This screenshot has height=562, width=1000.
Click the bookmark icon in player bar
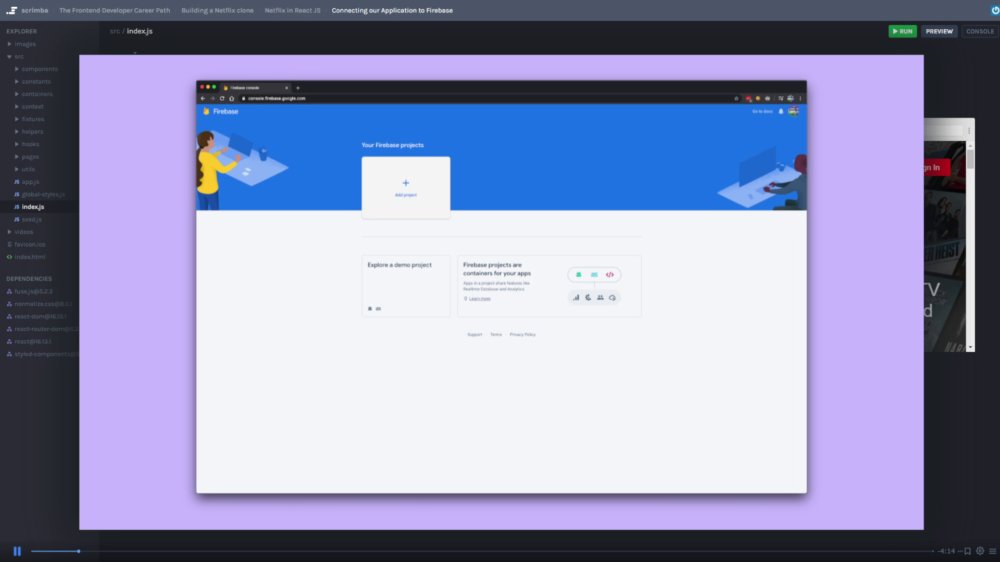coord(967,551)
